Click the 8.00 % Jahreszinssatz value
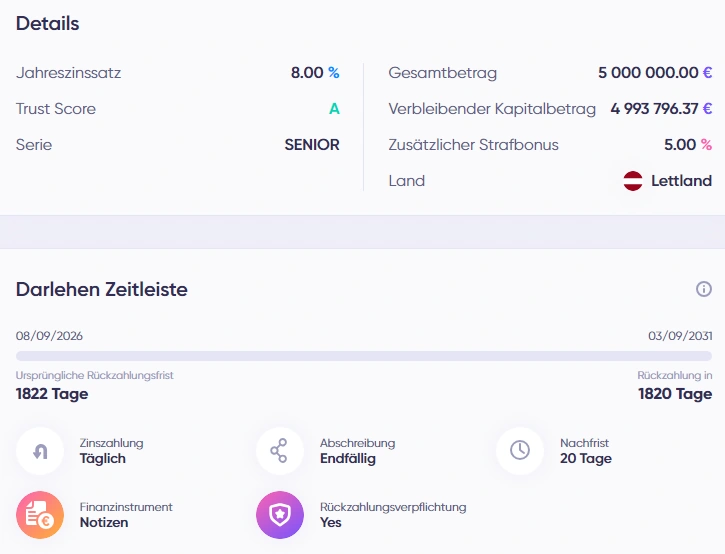 pos(315,73)
